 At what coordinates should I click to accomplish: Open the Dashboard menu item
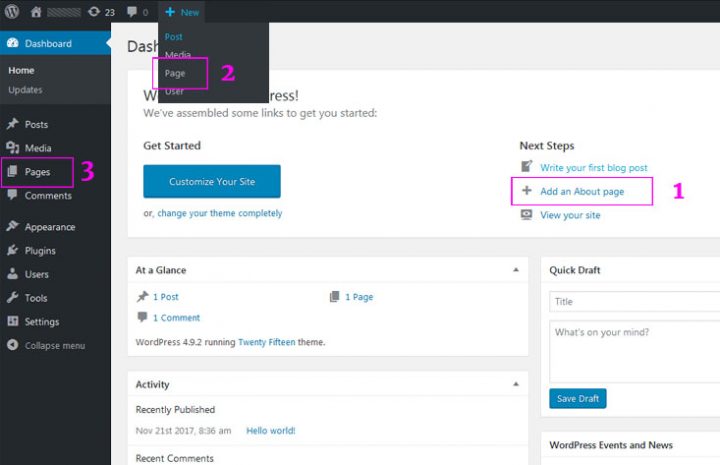55,43
